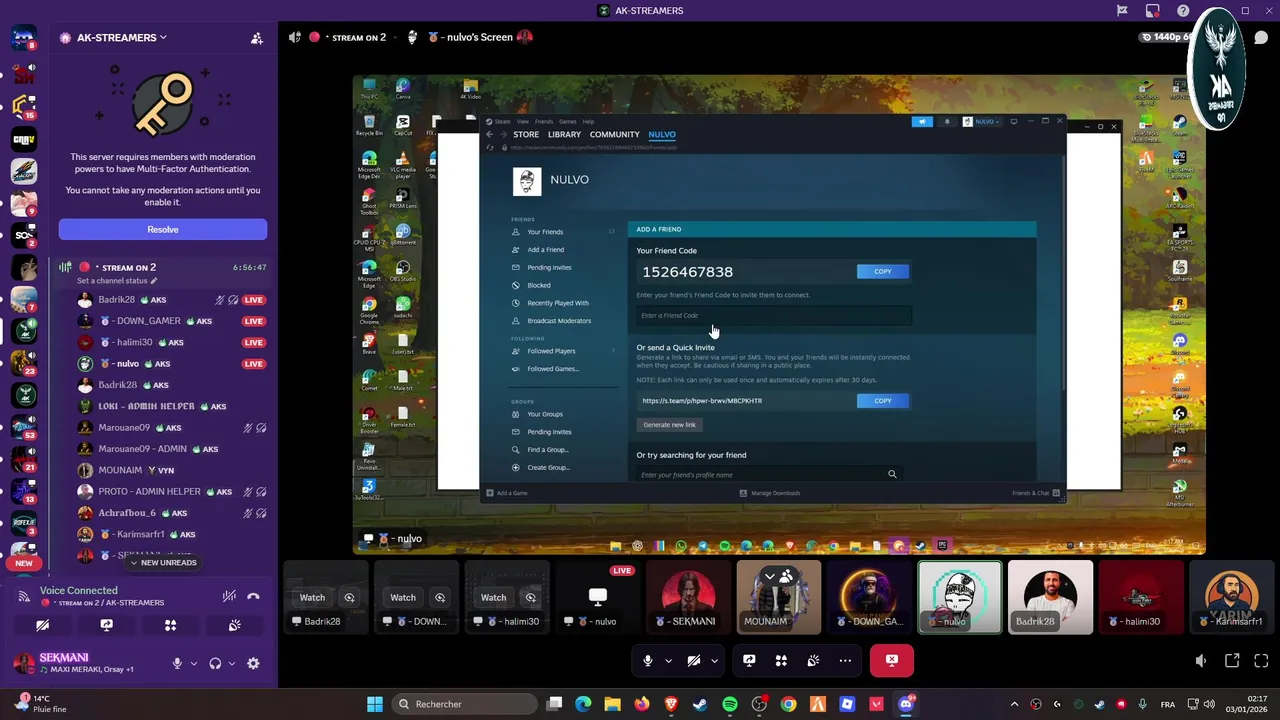Pop out halimi30 stream preview
Image resolution: width=1280 pixels, height=720 pixels.
[530, 598]
